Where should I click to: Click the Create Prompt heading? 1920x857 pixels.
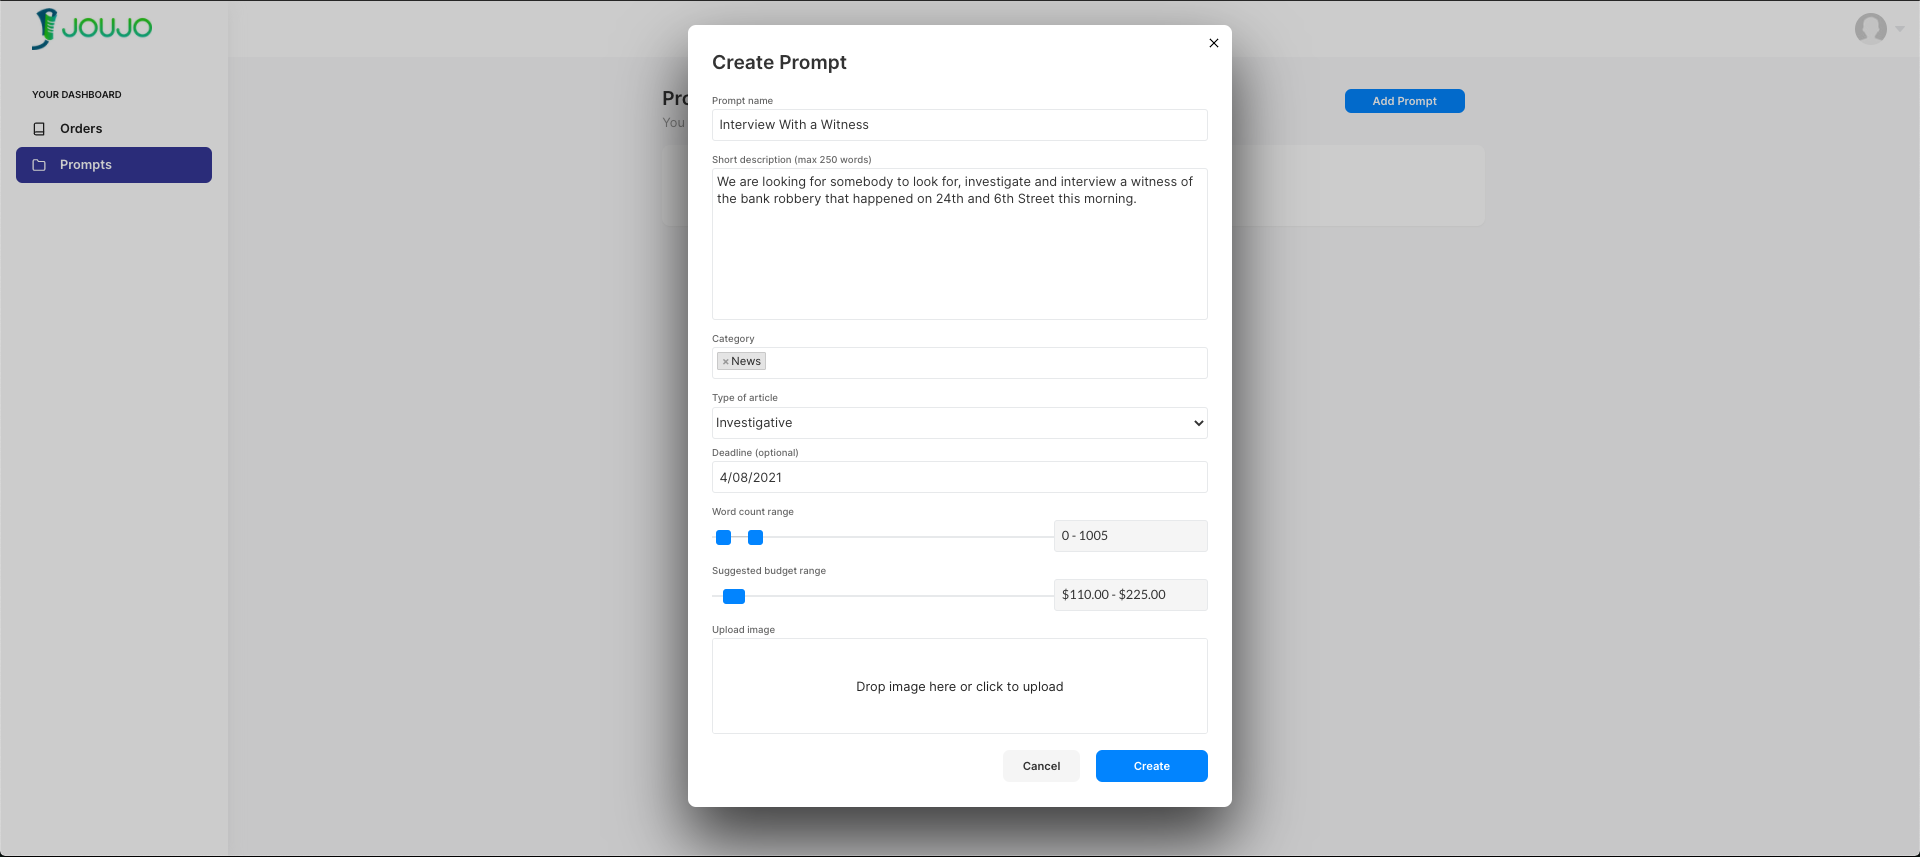[x=779, y=63]
